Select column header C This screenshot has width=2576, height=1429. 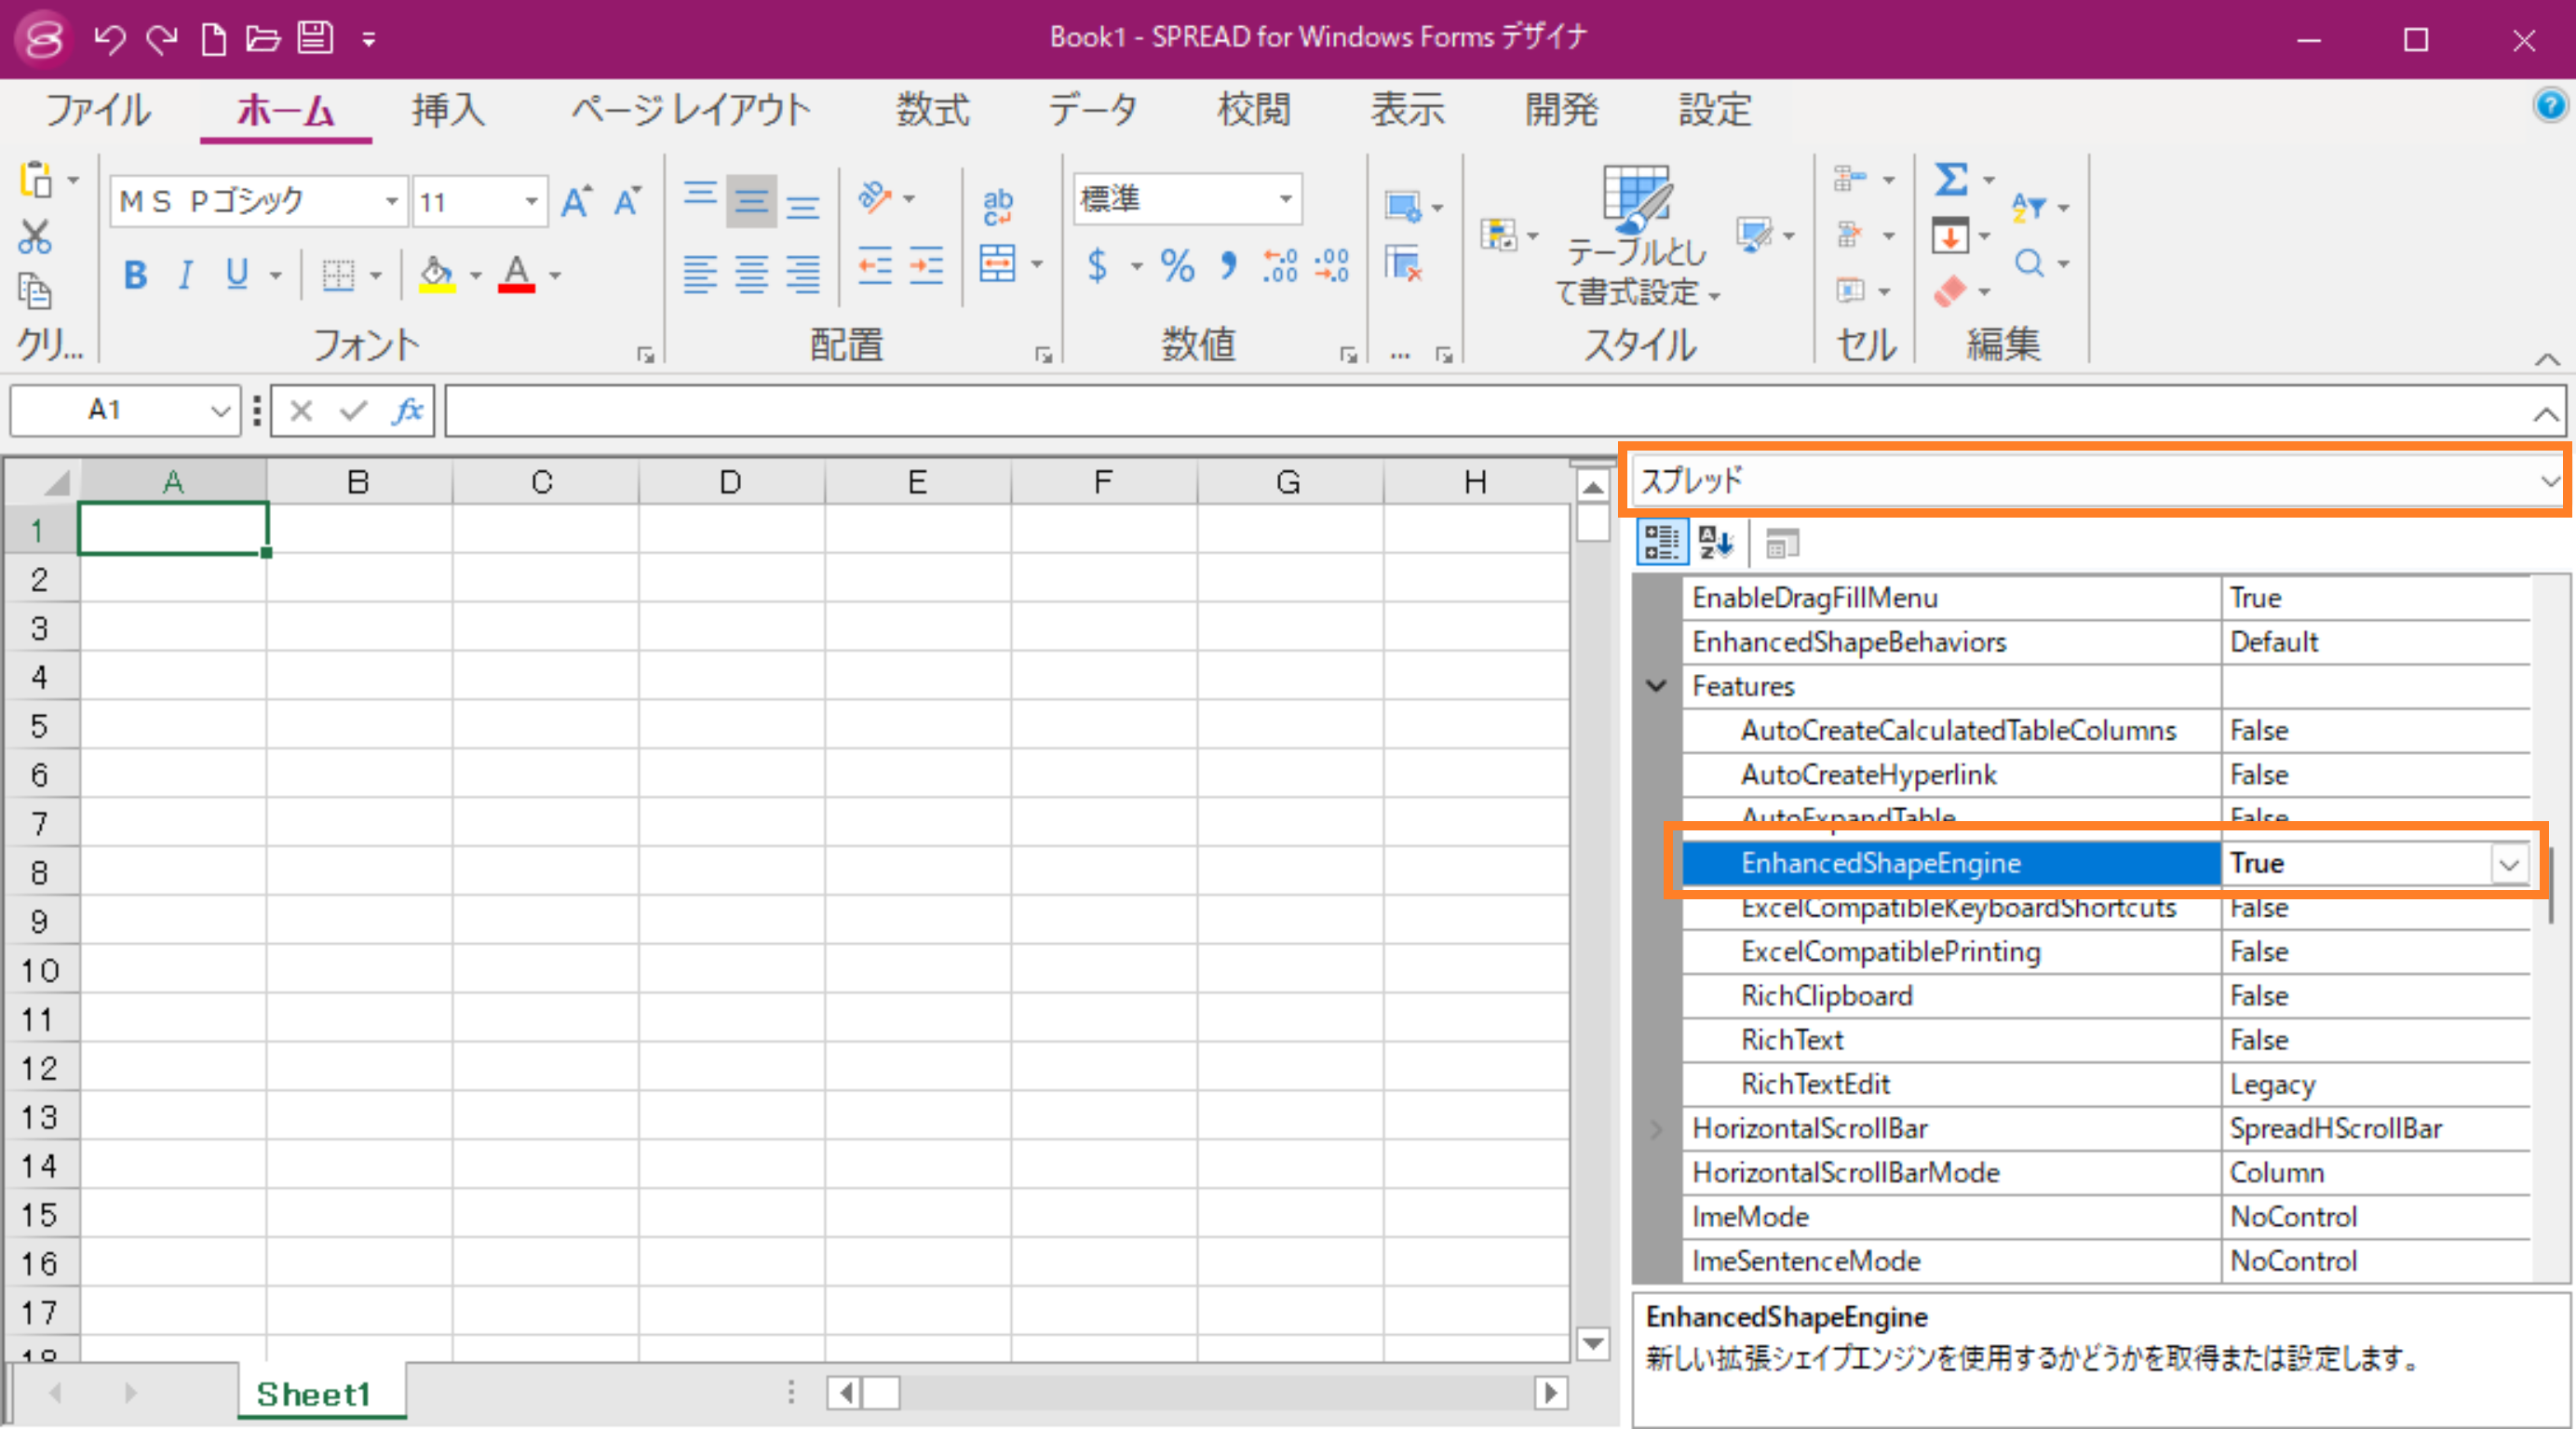point(543,482)
